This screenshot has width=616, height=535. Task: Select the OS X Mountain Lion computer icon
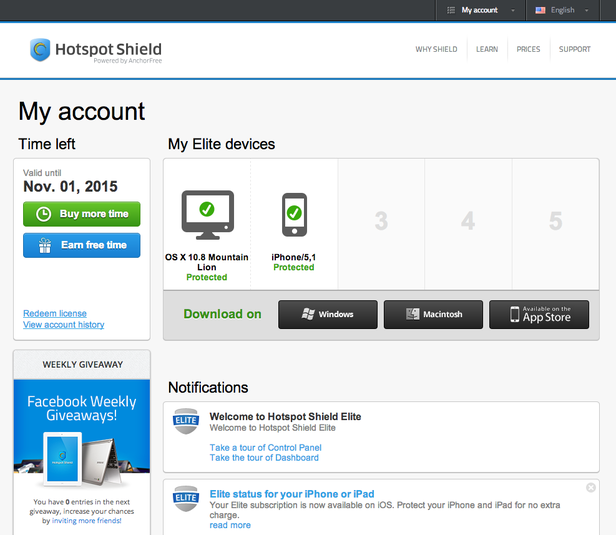point(207,215)
